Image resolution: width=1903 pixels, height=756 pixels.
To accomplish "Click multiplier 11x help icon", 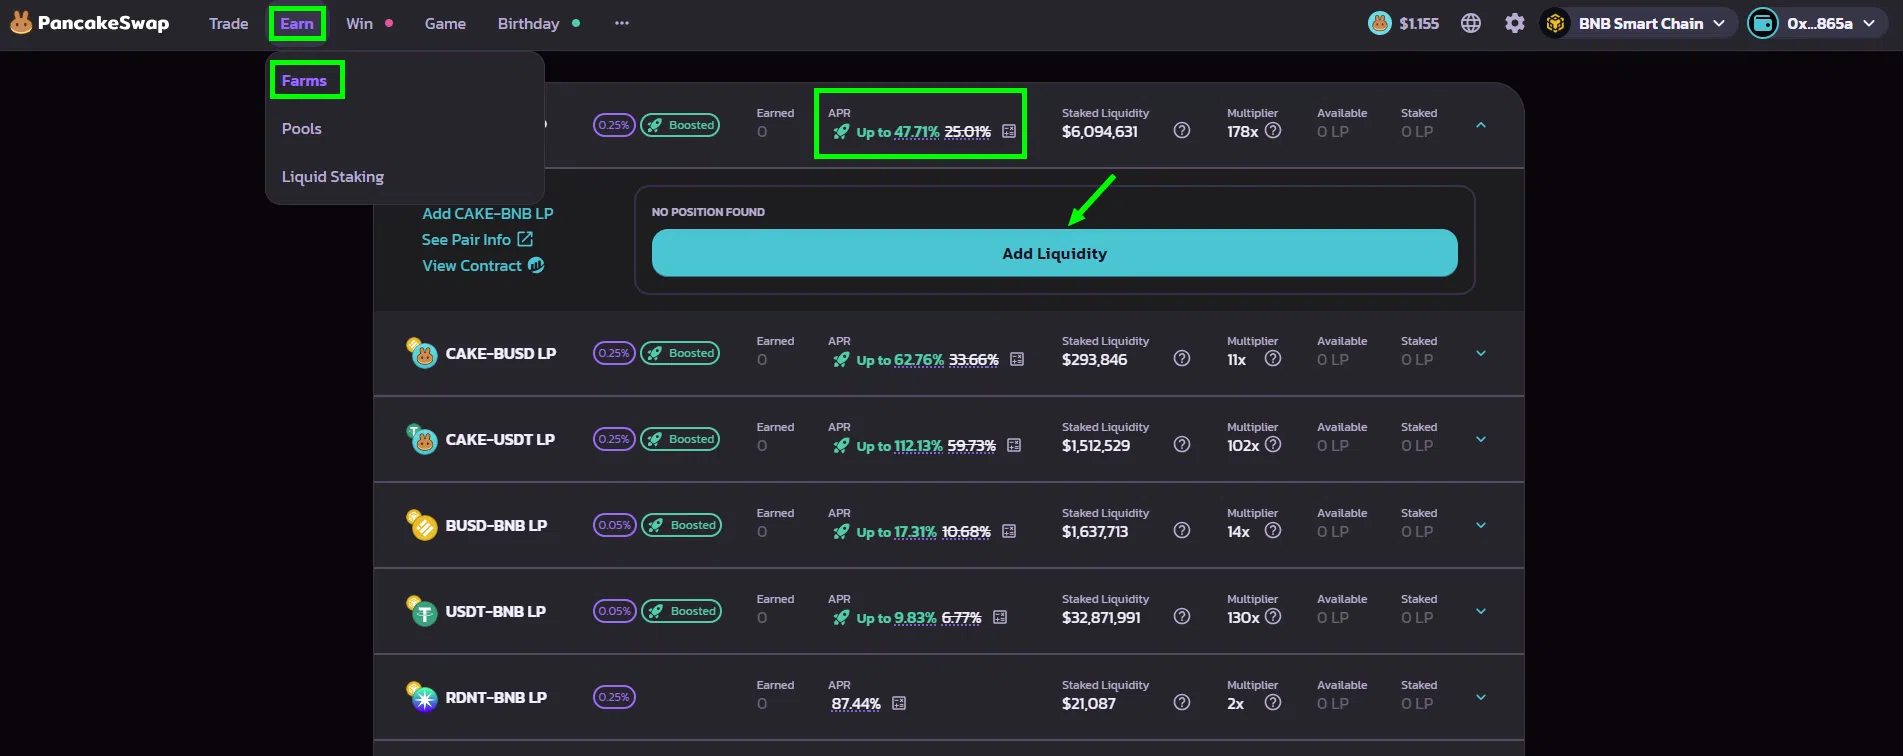I will [1273, 358].
